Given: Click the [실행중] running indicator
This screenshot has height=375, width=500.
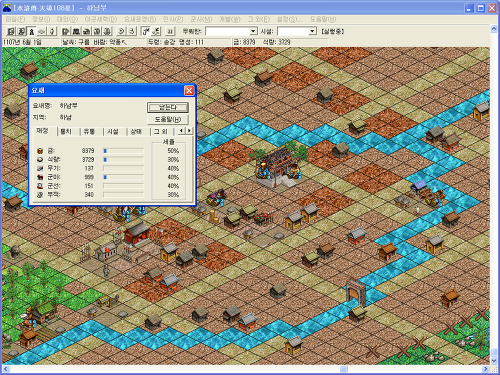Looking at the screenshot, I should click(x=332, y=31).
